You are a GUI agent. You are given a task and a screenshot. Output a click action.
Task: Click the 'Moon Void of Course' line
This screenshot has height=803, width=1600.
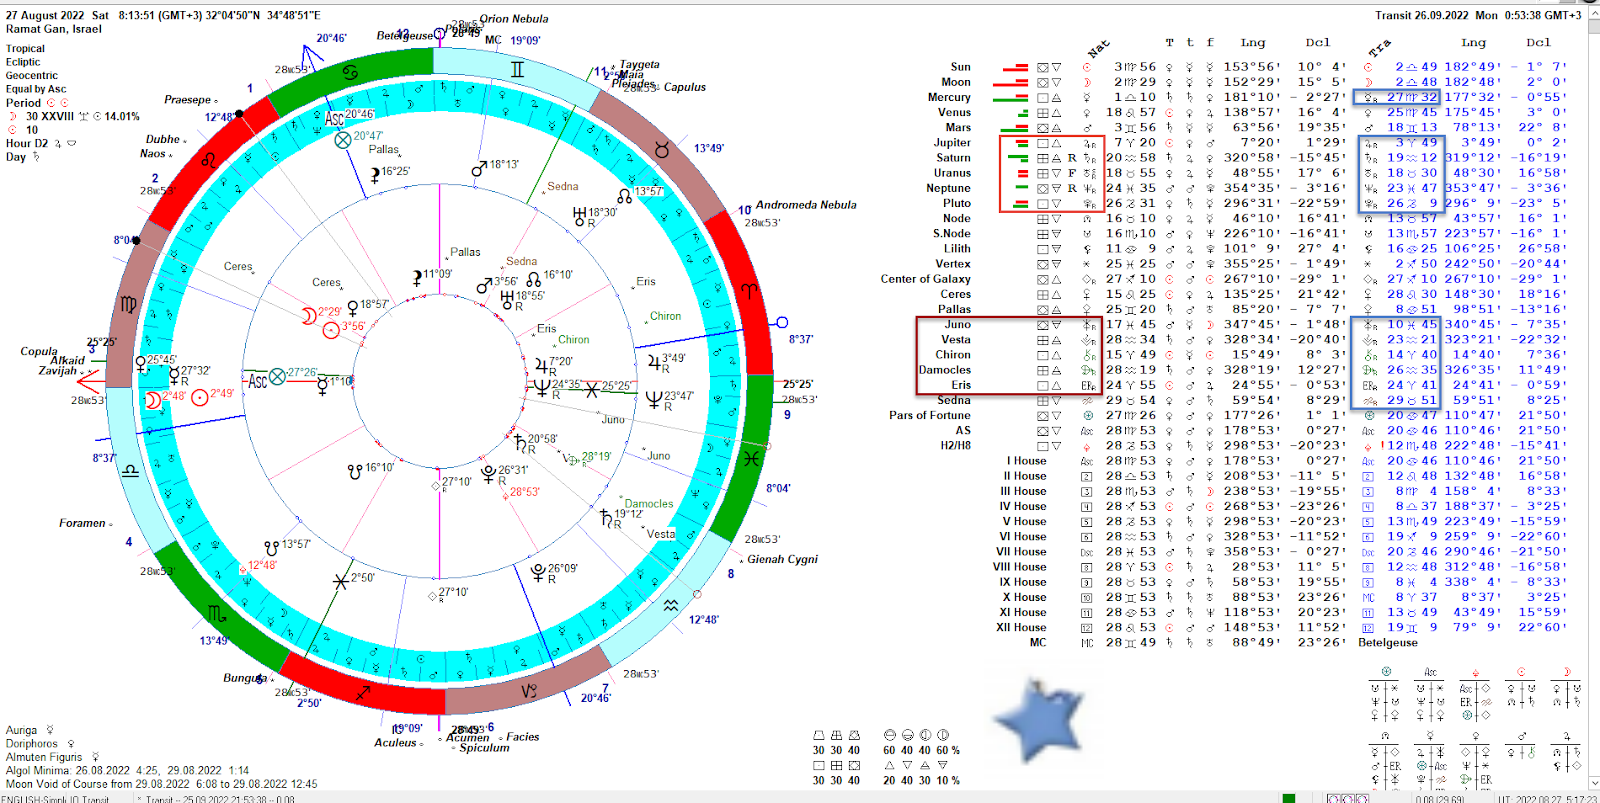(x=162, y=784)
